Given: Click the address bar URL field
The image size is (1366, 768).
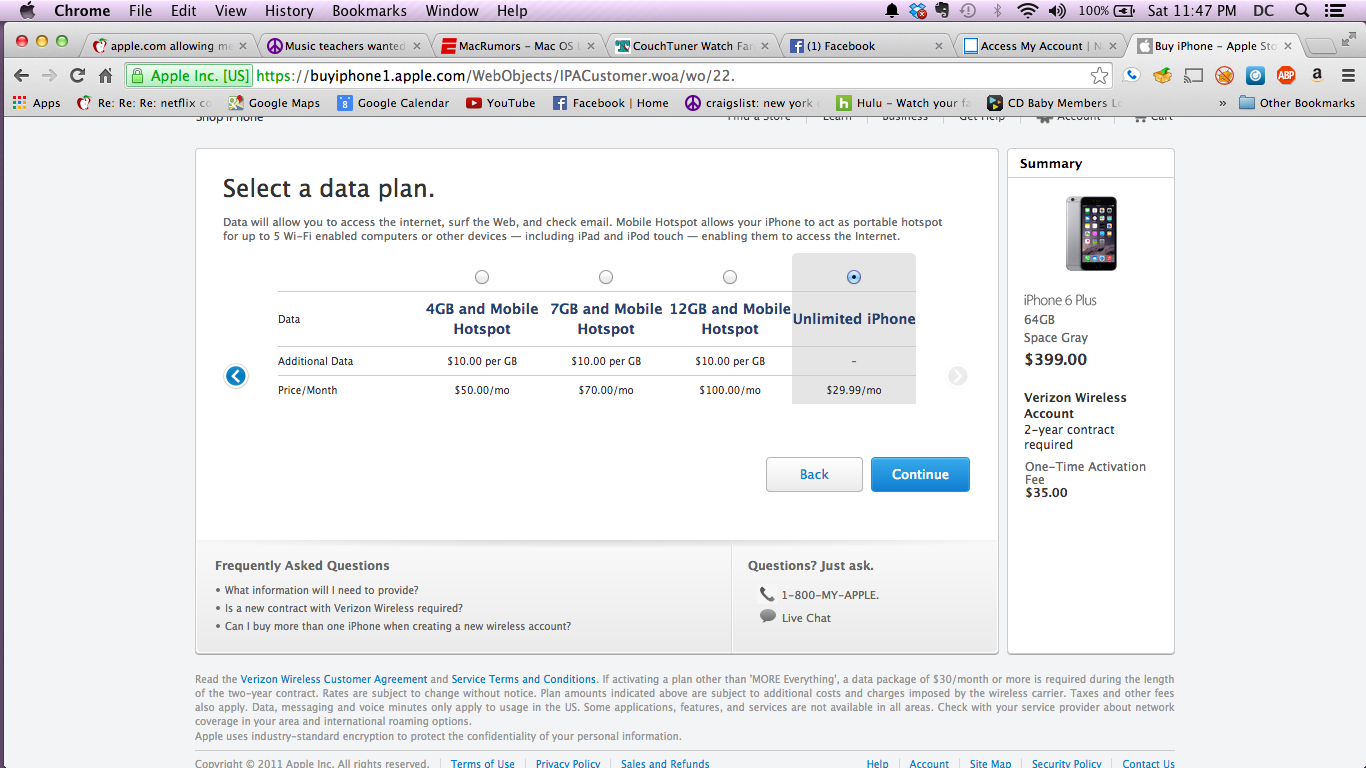Looking at the screenshot, I should (x=670, y=76).
